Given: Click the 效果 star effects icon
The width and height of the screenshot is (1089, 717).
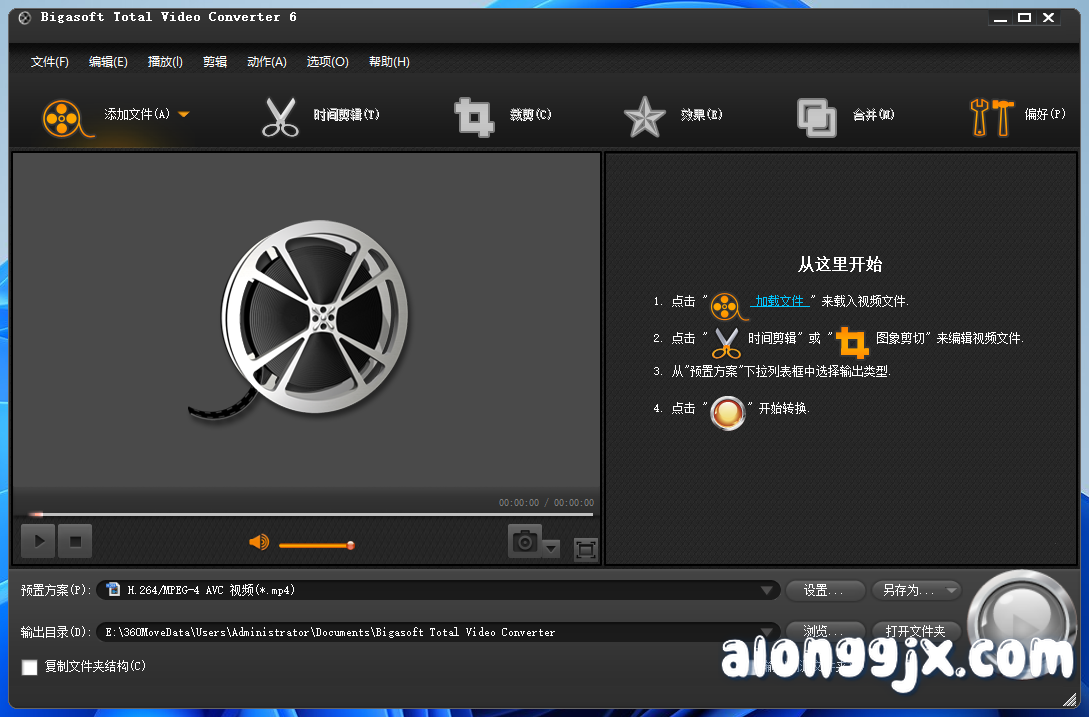Looking at the screenshot, I should pos(644,115).
